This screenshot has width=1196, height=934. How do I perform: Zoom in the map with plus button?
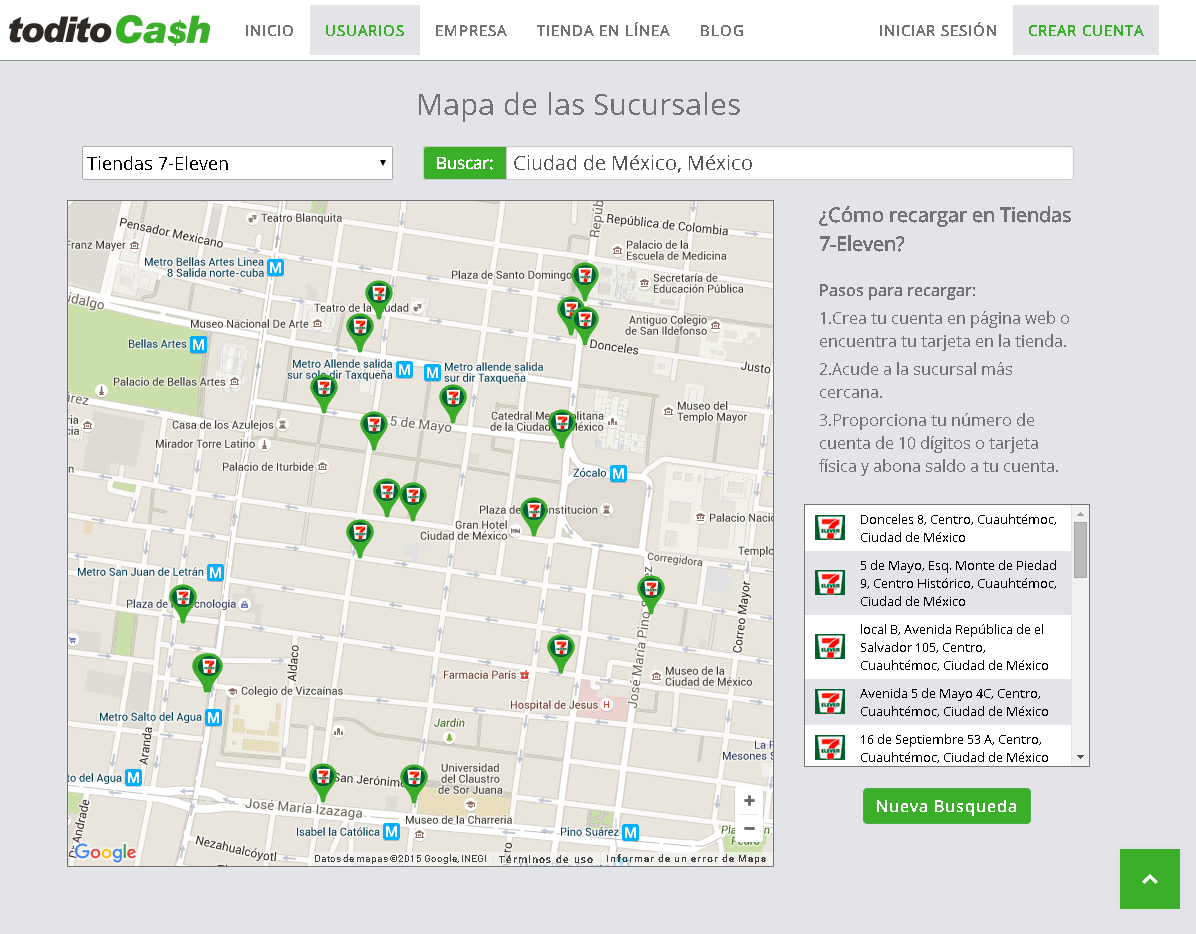pyautogui.click(x=749, y=801)
